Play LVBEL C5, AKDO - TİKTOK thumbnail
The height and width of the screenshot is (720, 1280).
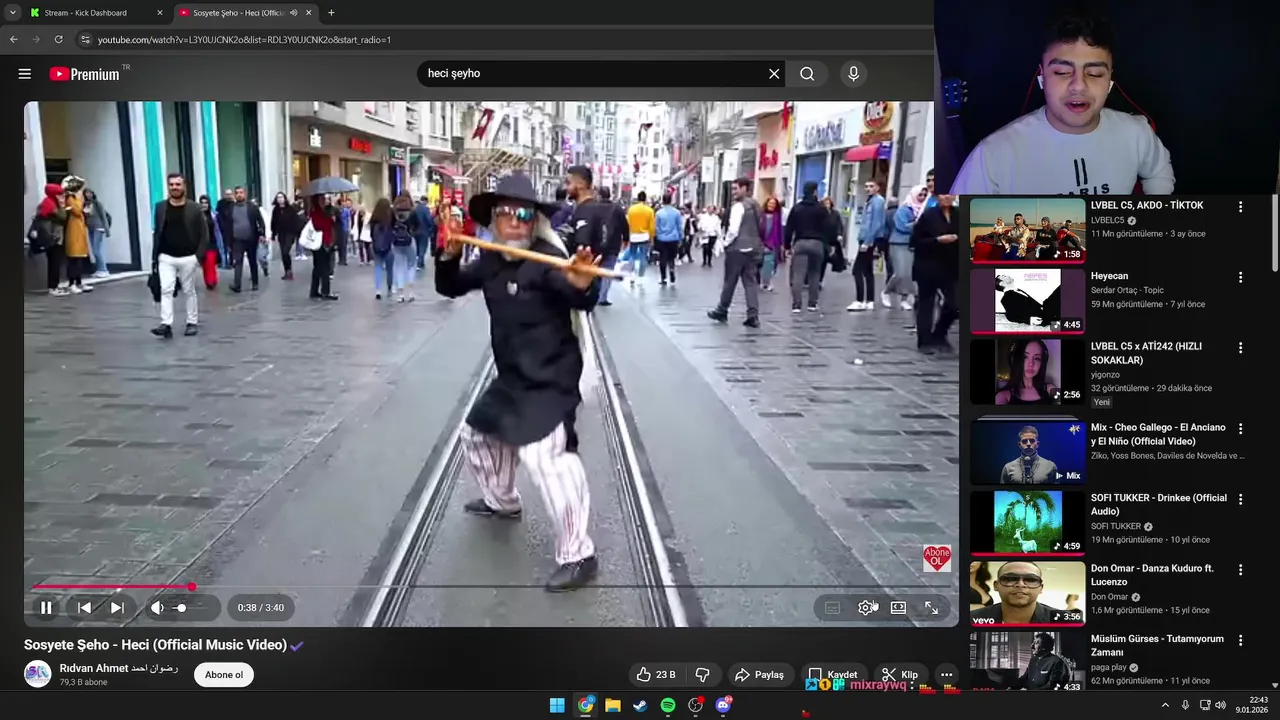click(1027, 230)
